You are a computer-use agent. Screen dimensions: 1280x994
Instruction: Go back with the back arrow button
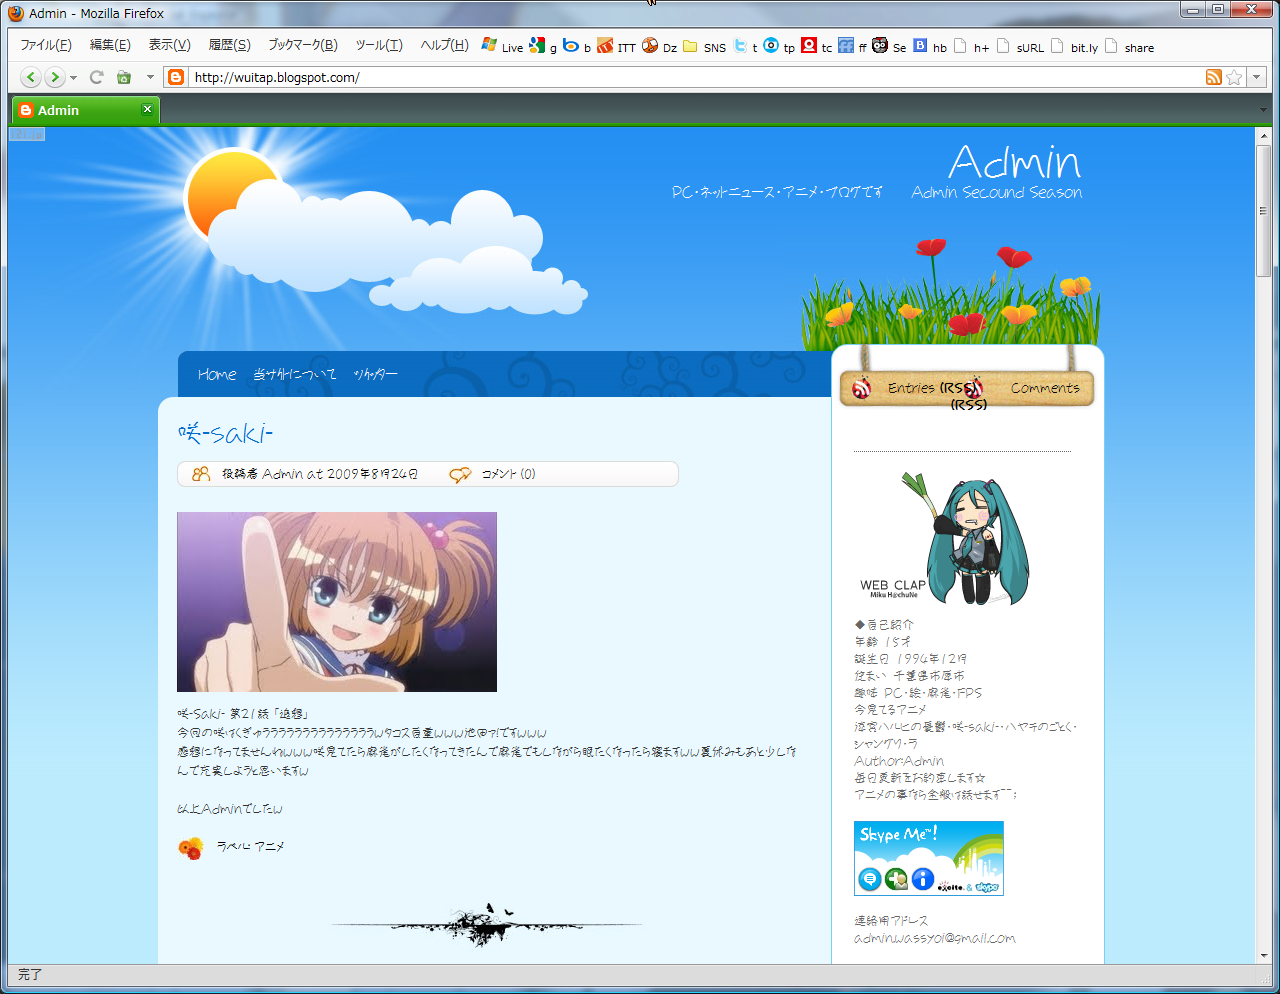(31, 77)
